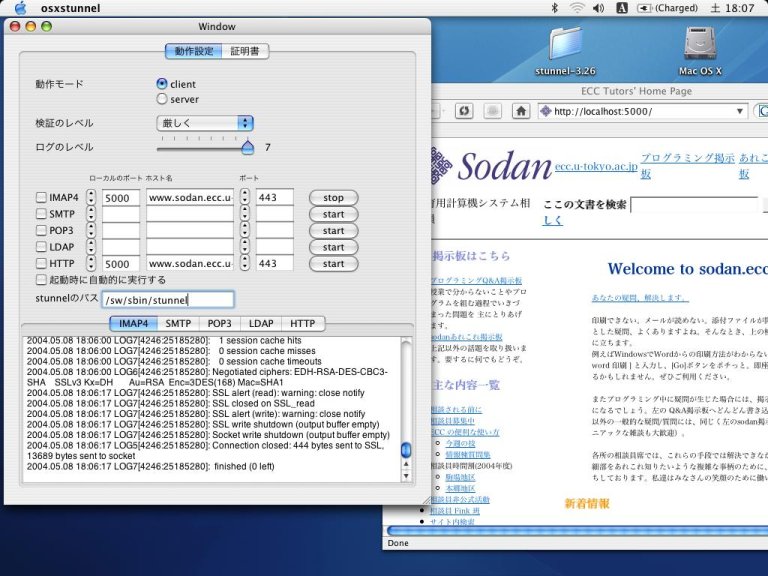The image size is (768, 576).
Task: Open the ecc.u-tokyo.ac.jp link
Action: point(596,166)
